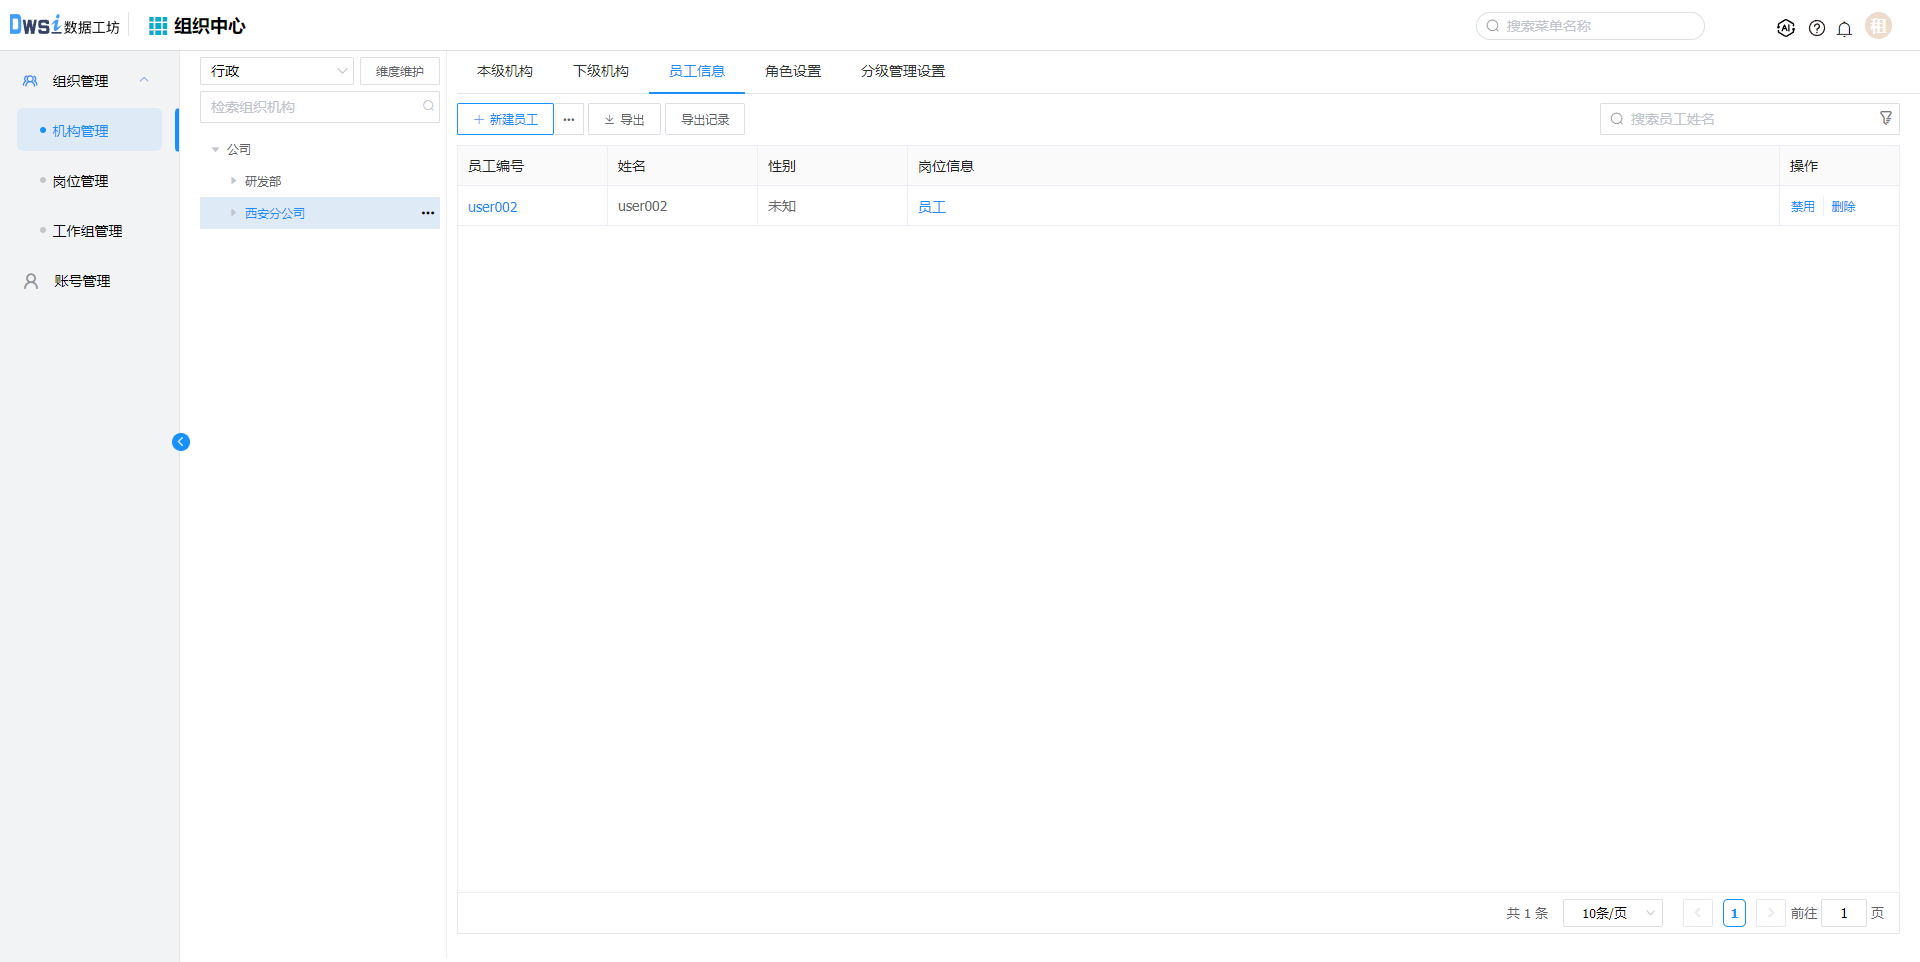Open the 行政 dimension dropdown
1920x962 pixels.
(277, 71)
